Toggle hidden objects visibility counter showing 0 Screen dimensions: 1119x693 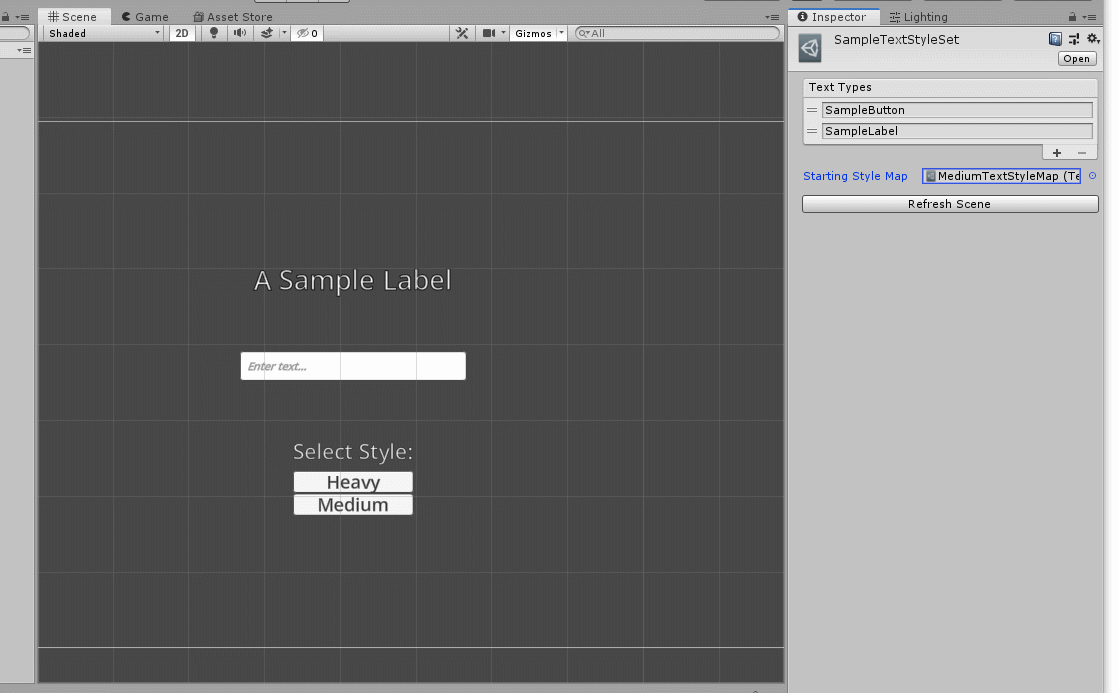click(308, 34)
